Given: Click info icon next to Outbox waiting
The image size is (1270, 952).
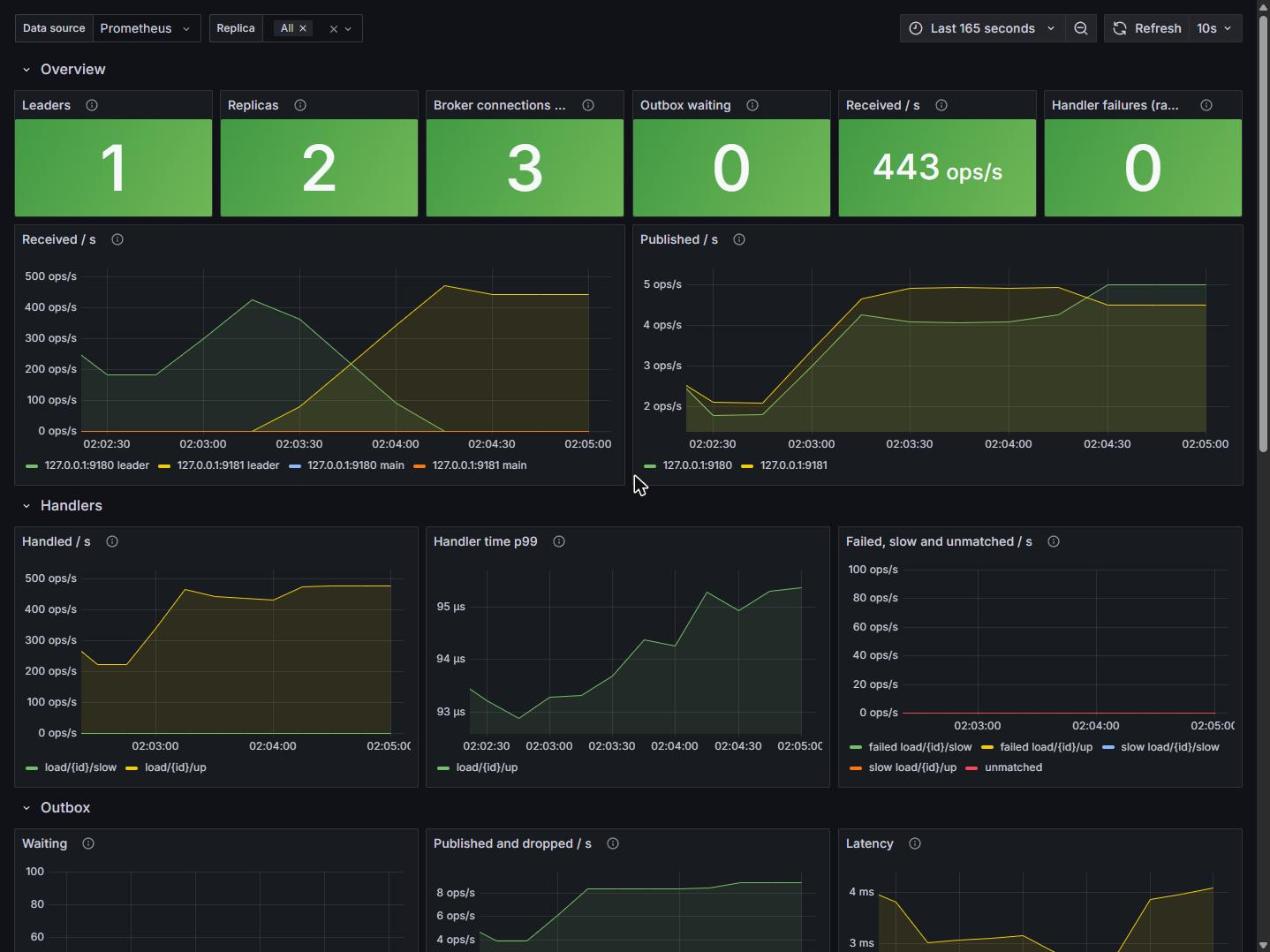Looking at the screenshot, I should point(752,105).
